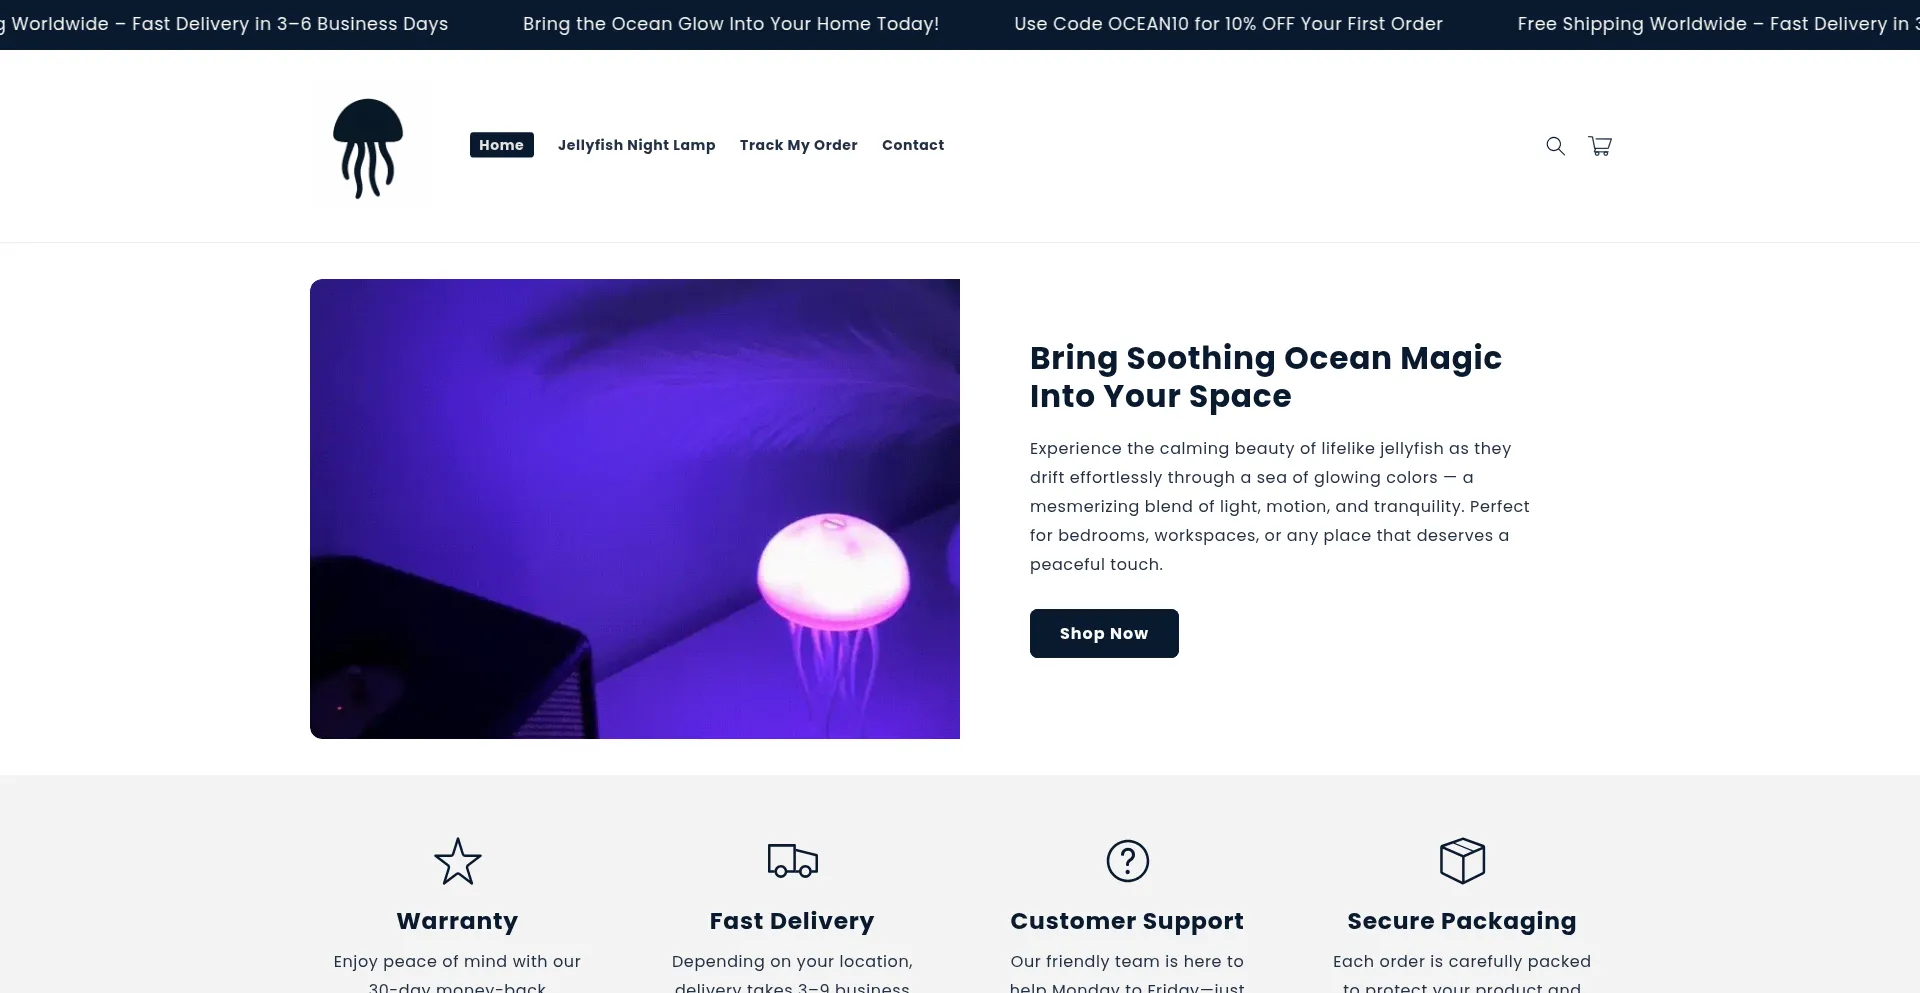Click the Customer Support question mark icon
This screenshot has width=1920, height=993.
[1128, 861]
